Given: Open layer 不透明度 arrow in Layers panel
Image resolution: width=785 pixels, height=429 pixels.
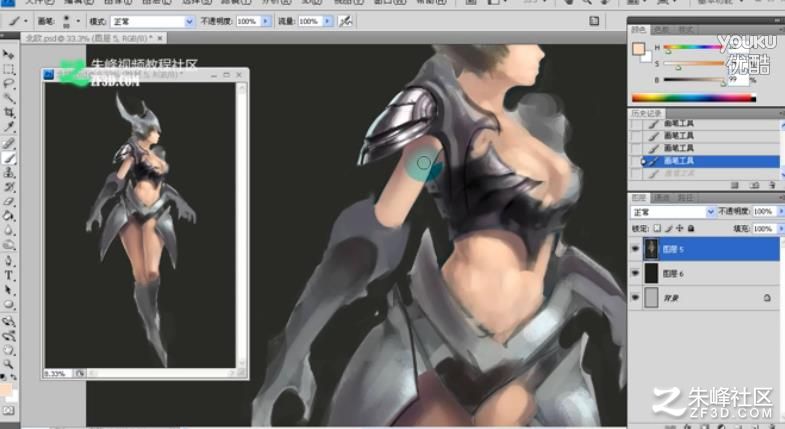Looking at the screenshot, I should (x=780, y=212).
